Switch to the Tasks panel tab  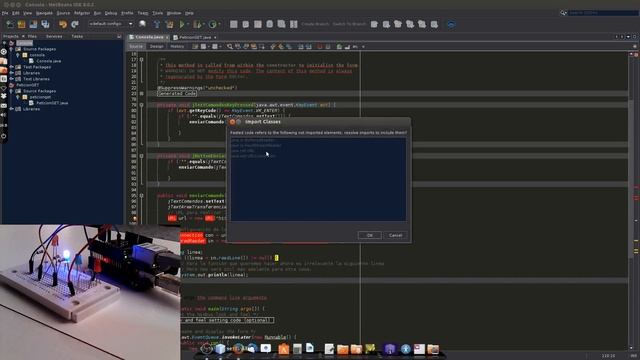click(77, 36)
